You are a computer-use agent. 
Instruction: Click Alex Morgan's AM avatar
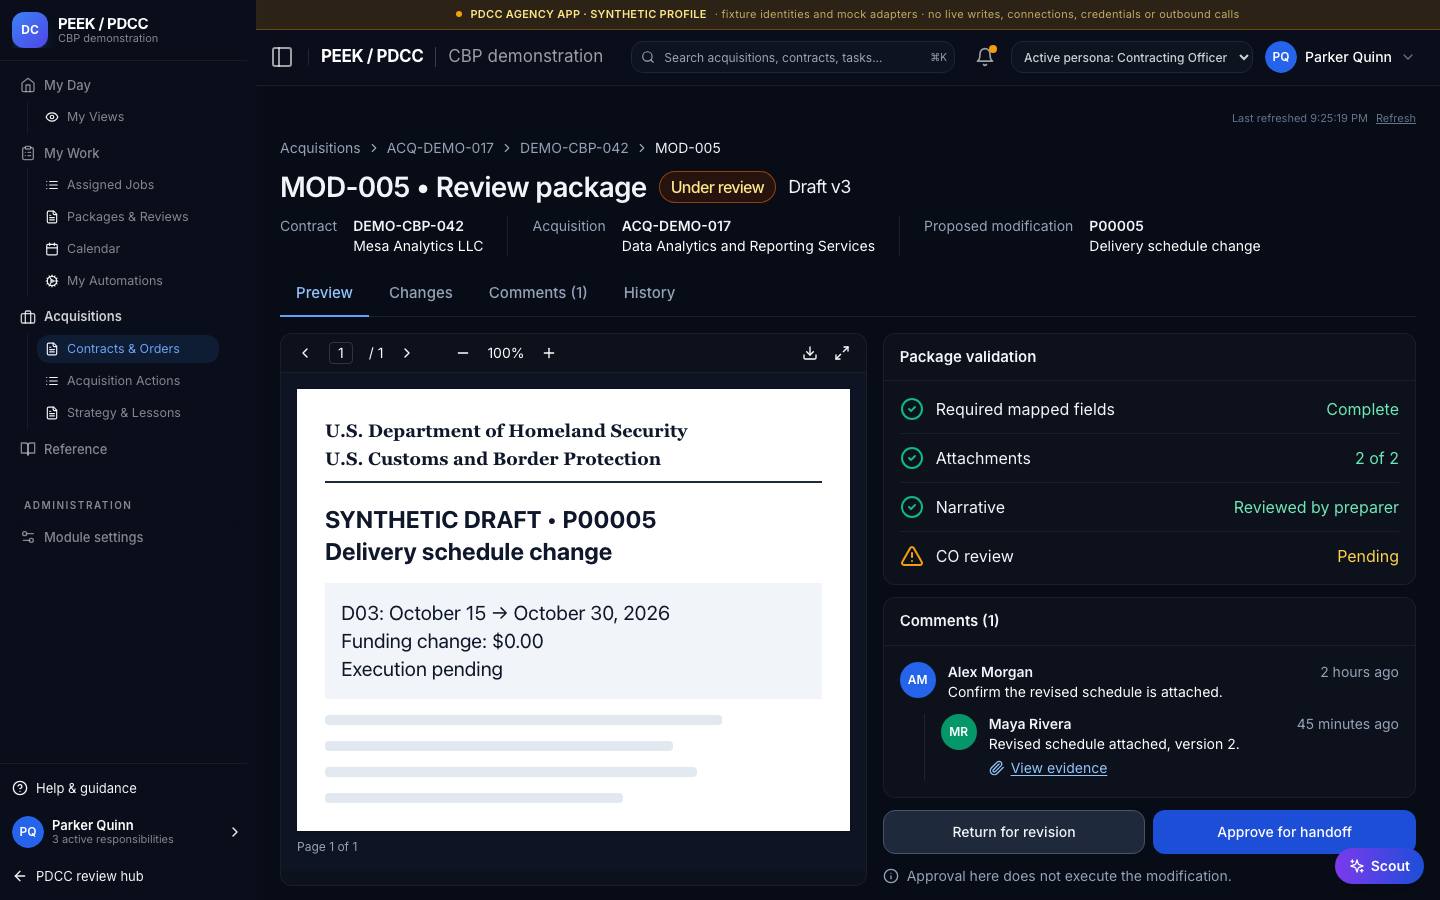(x=918, y=680)
